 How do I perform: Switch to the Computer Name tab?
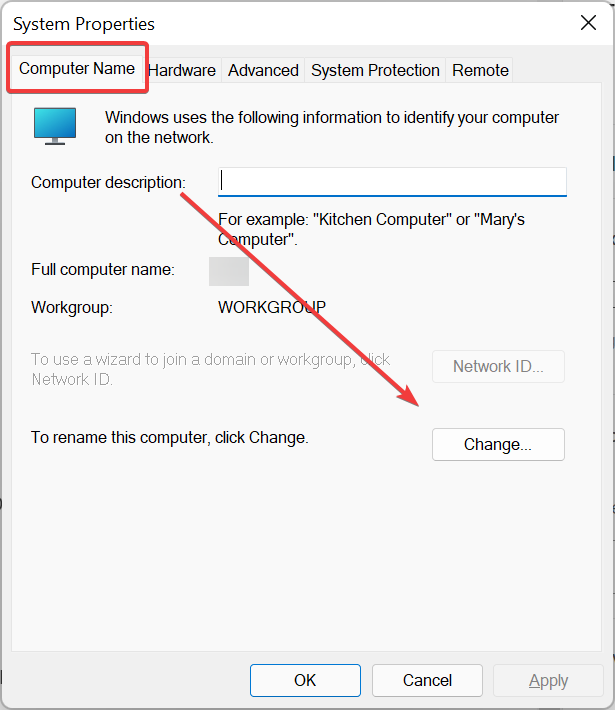click(77, 69)
